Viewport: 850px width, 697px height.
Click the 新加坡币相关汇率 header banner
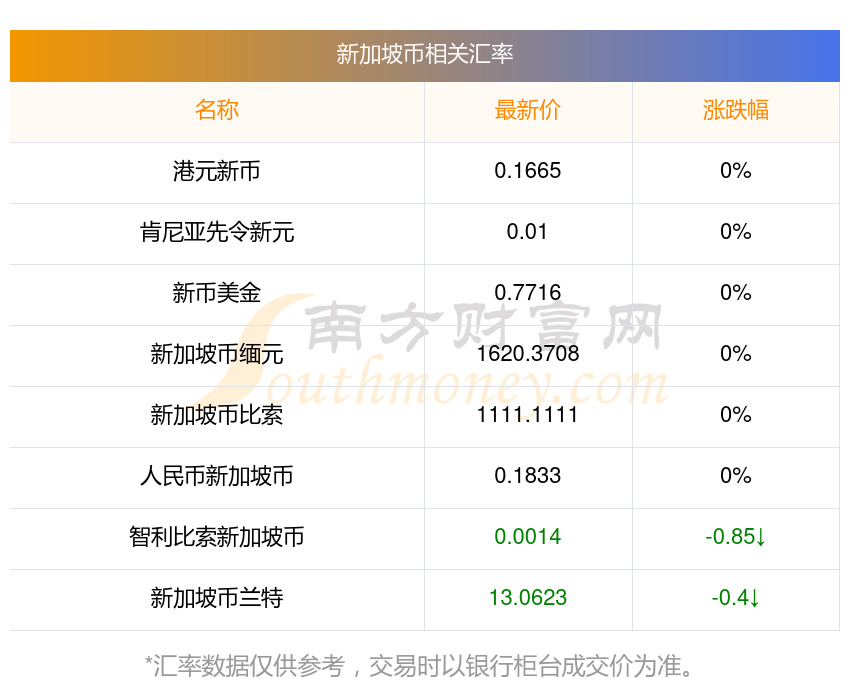coord(424,55)
